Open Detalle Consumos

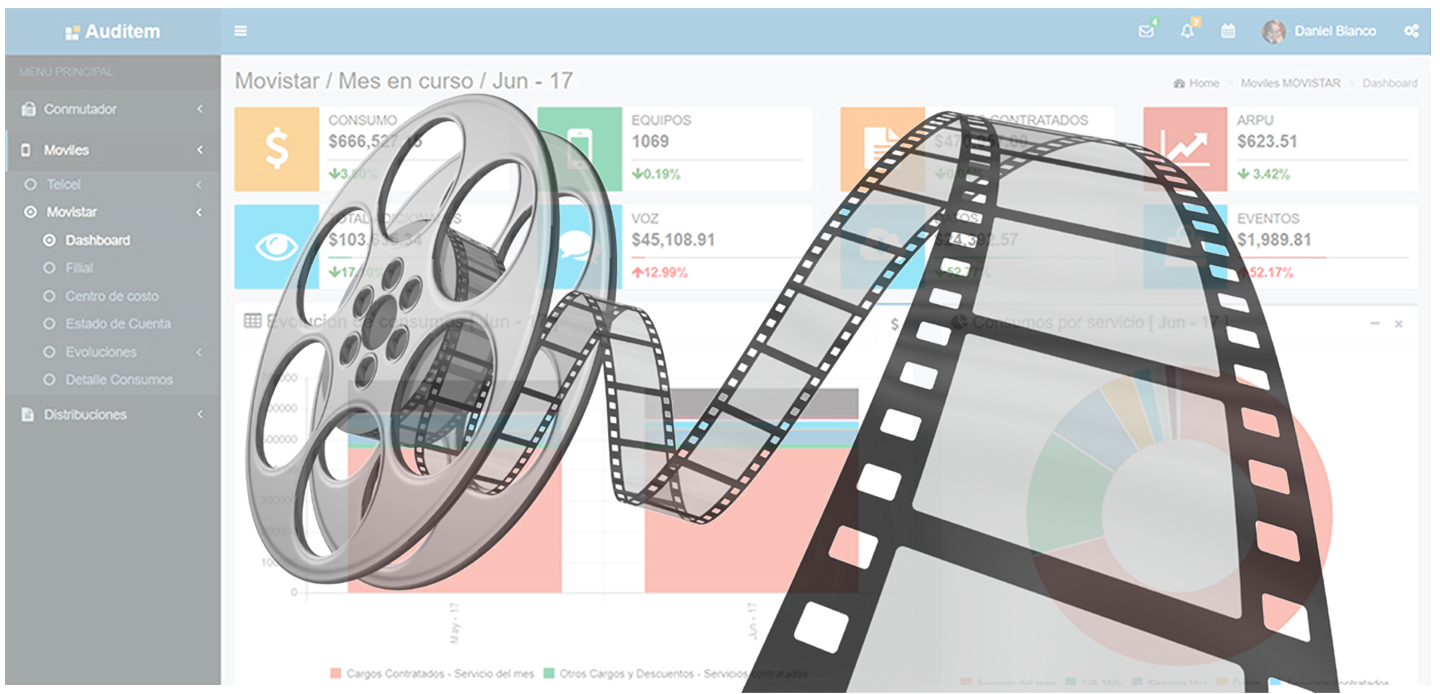pos(119,380)
